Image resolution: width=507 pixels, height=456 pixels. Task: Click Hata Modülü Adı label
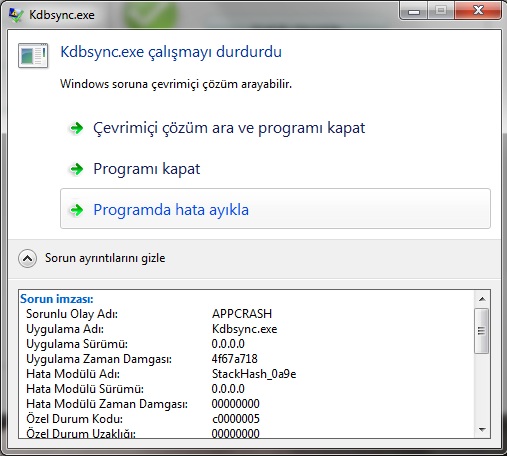pos(73,374)
